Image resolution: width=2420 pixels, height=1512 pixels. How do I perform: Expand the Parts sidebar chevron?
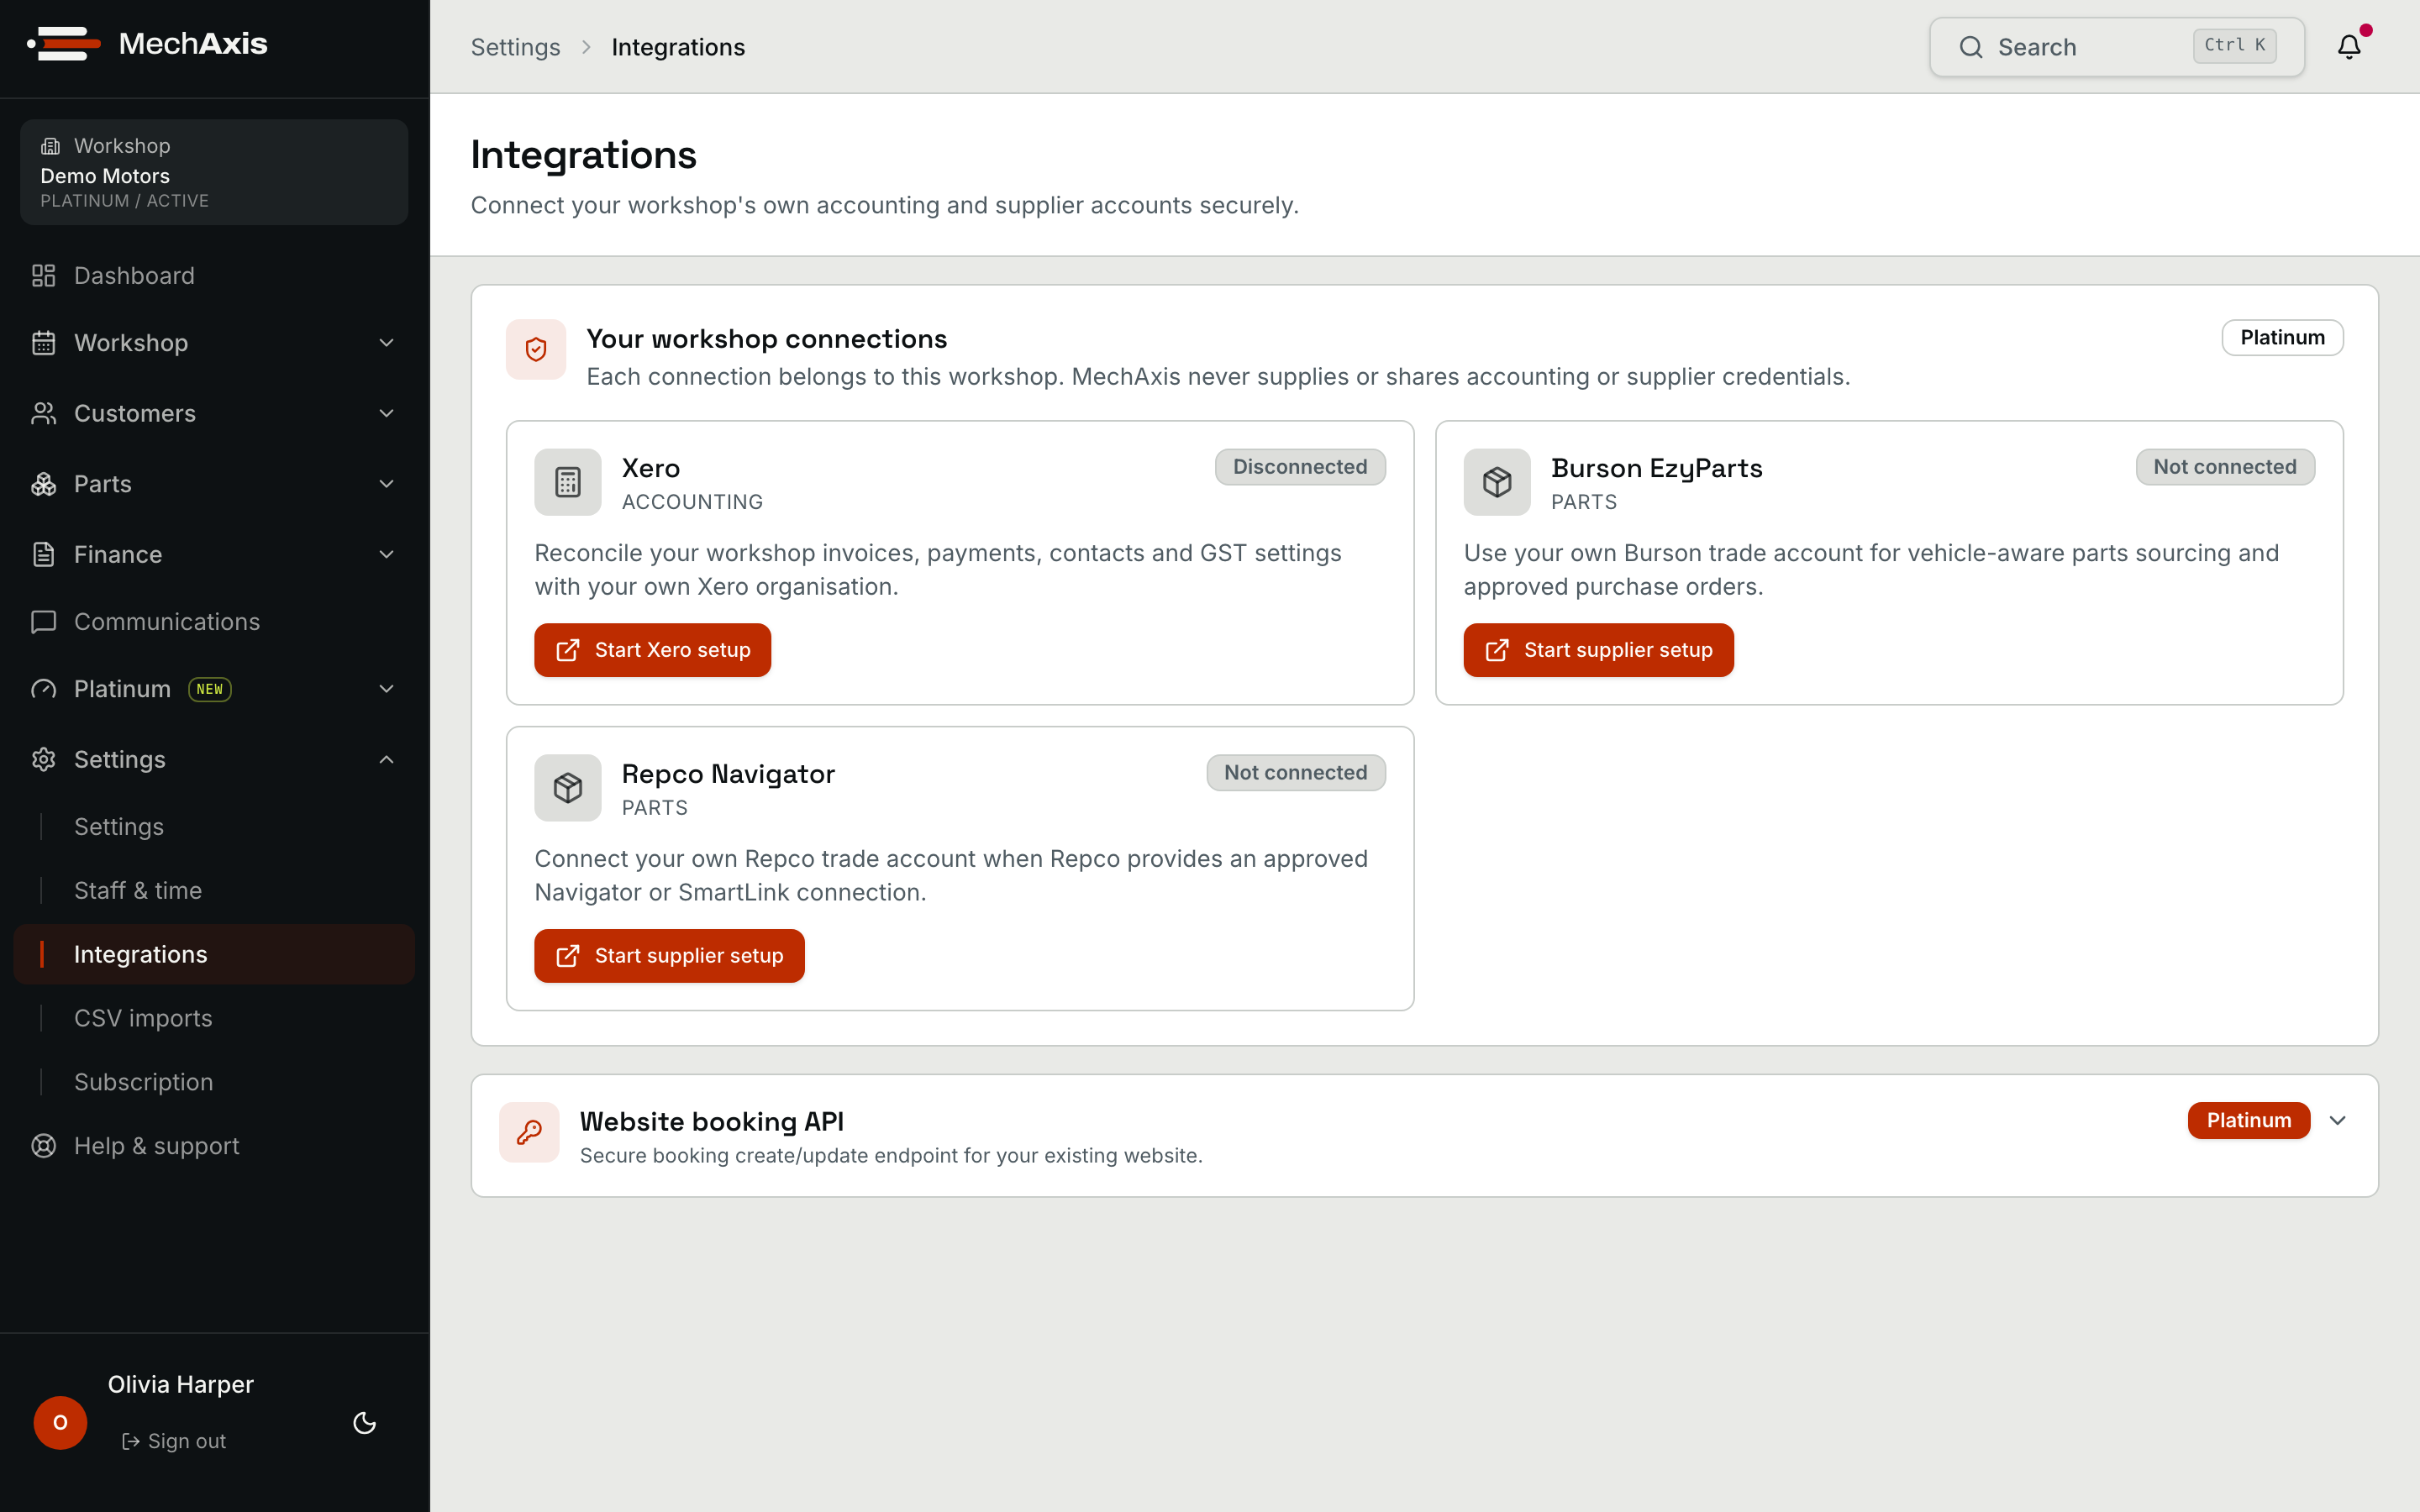(x=387, y=484)
